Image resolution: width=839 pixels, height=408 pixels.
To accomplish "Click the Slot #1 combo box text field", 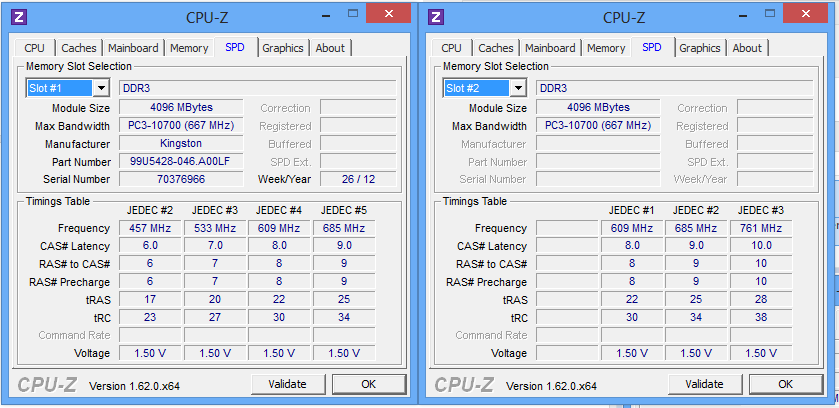I will 60,88.
